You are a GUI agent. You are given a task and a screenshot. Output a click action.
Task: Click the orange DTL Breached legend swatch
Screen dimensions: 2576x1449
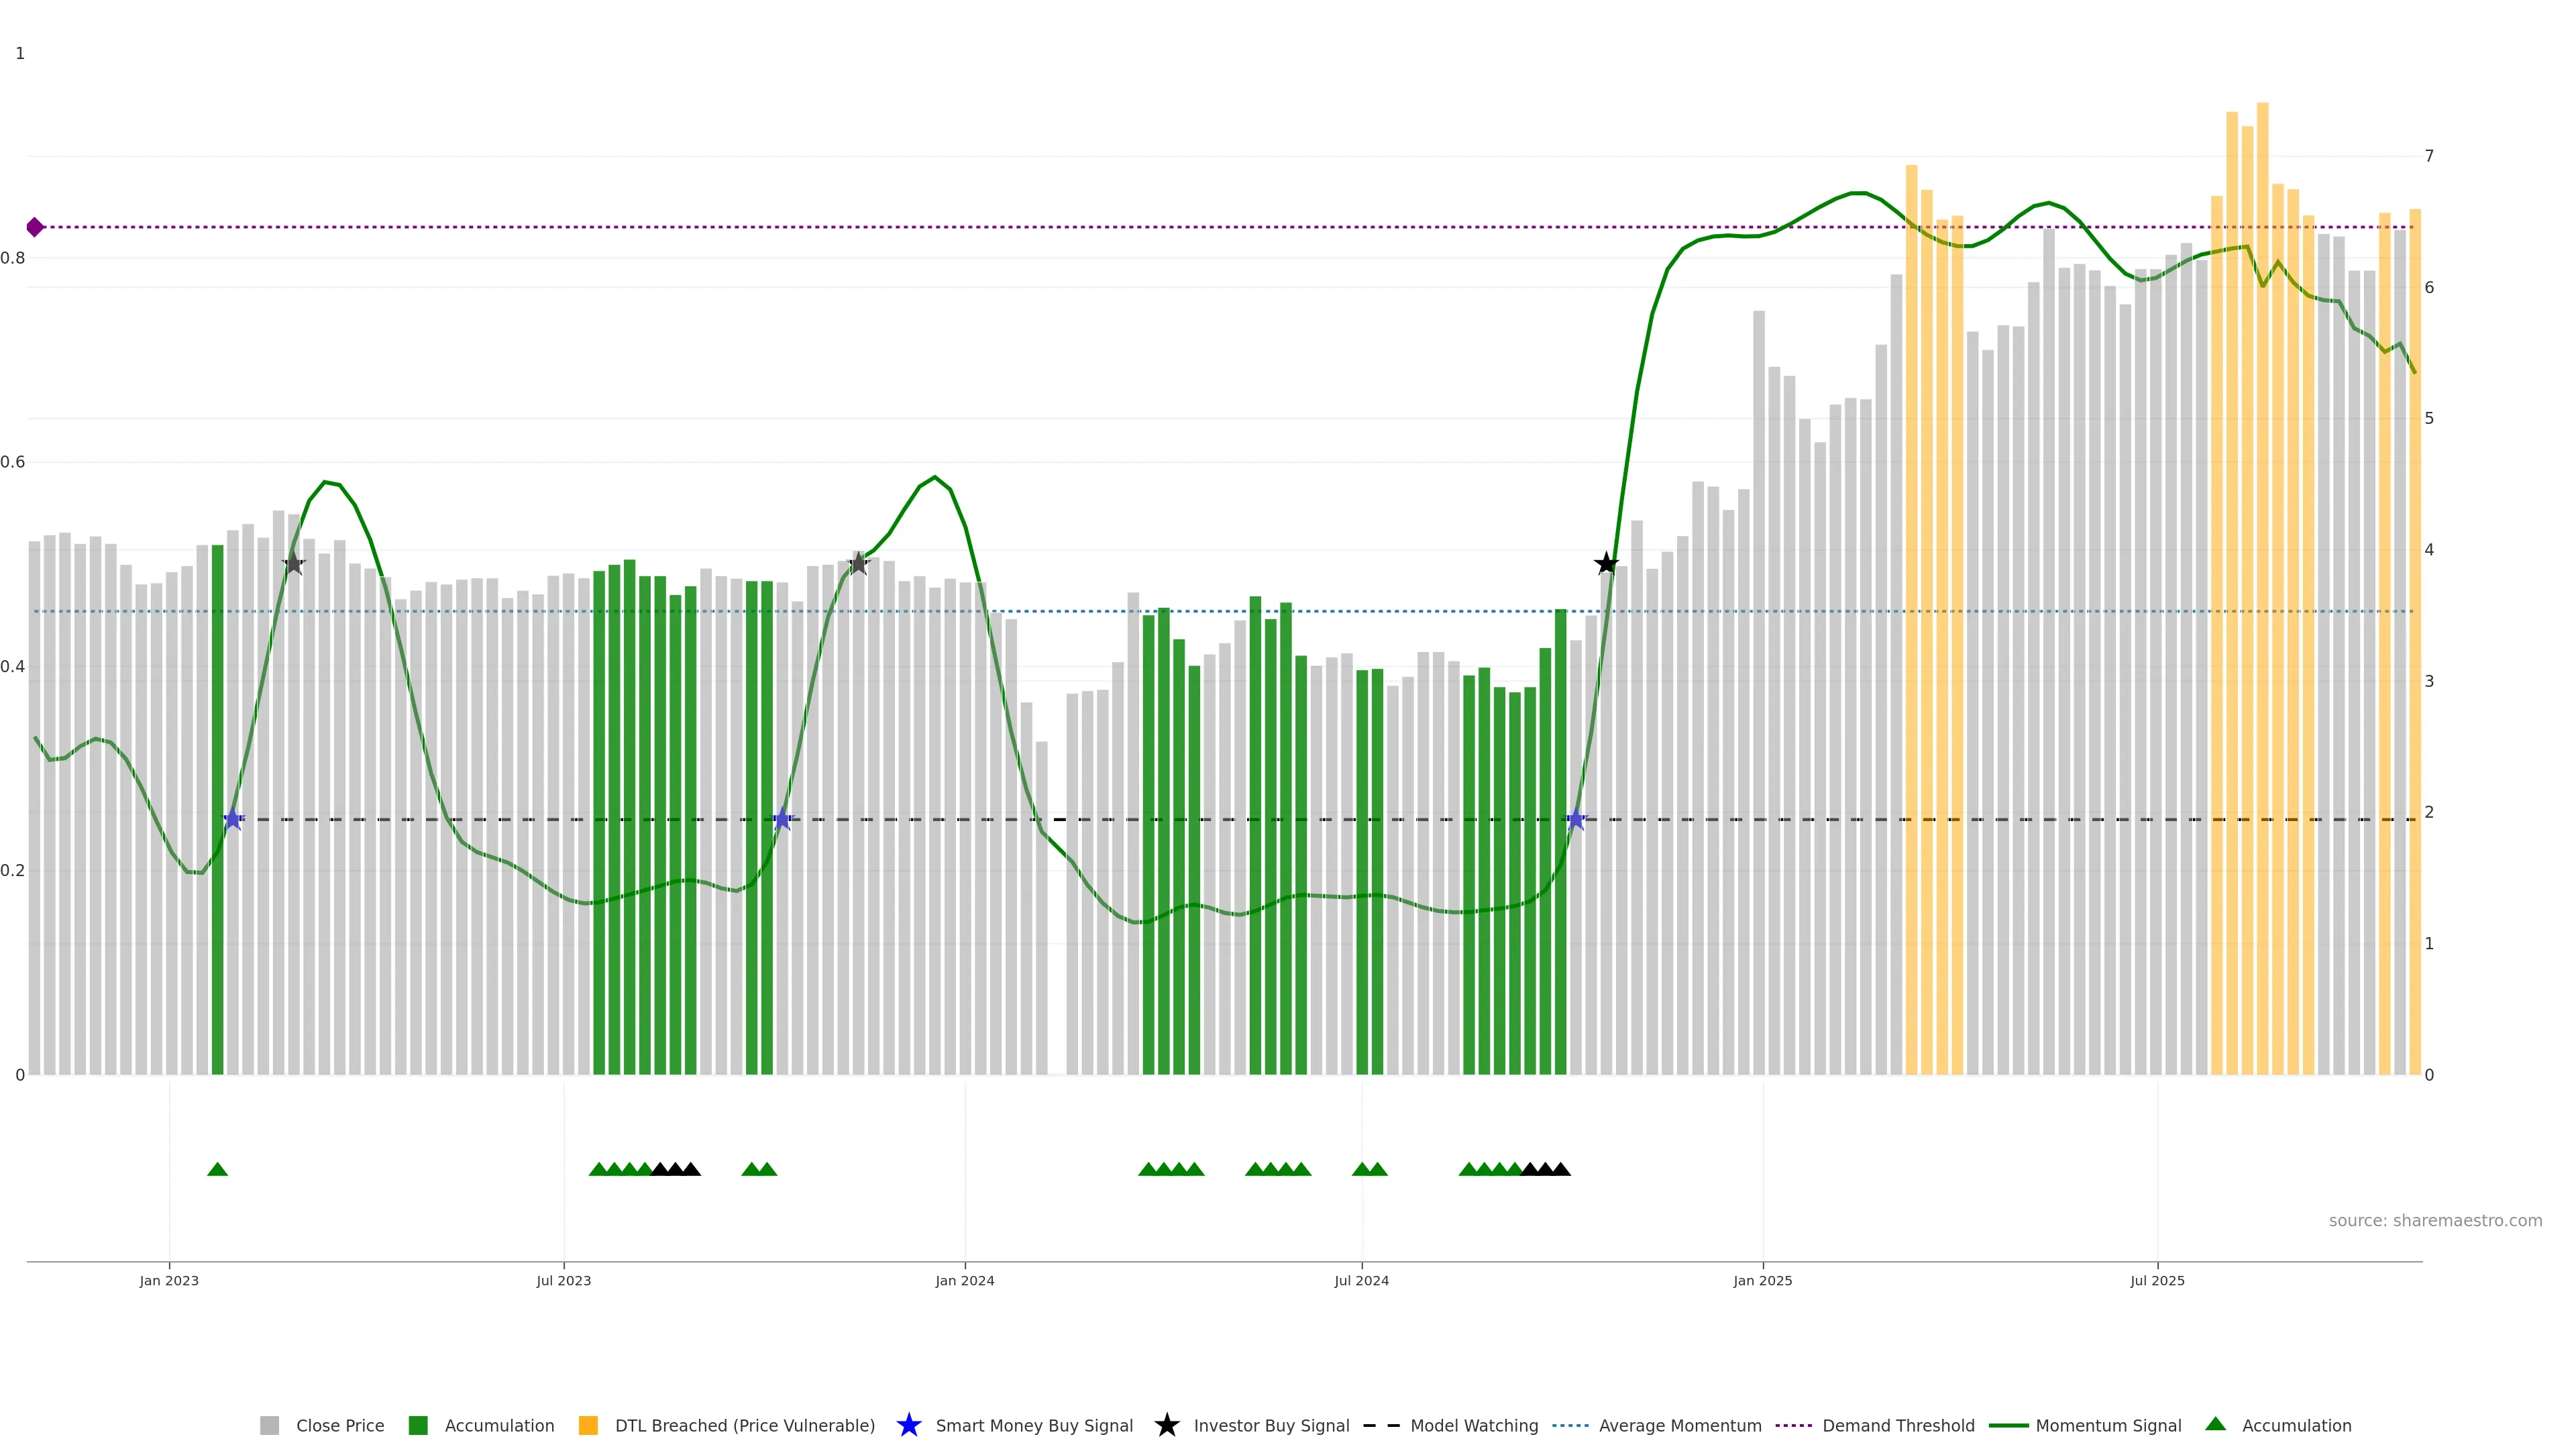(588, 1425)
